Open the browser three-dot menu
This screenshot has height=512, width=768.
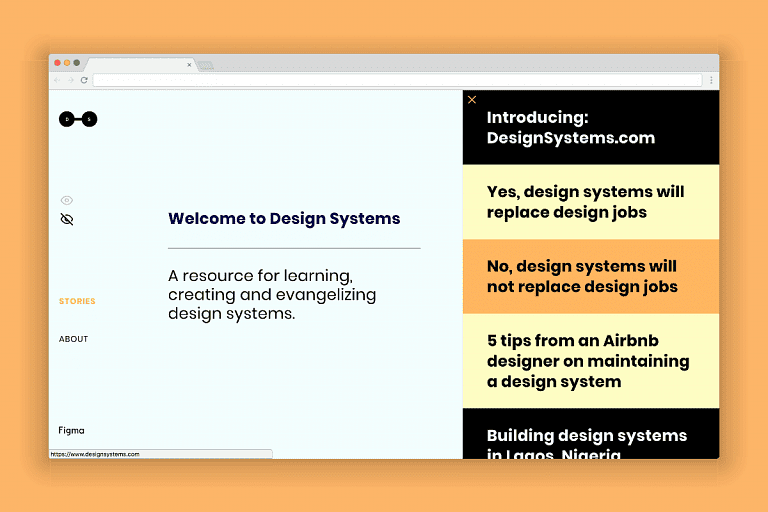point(711,80)
